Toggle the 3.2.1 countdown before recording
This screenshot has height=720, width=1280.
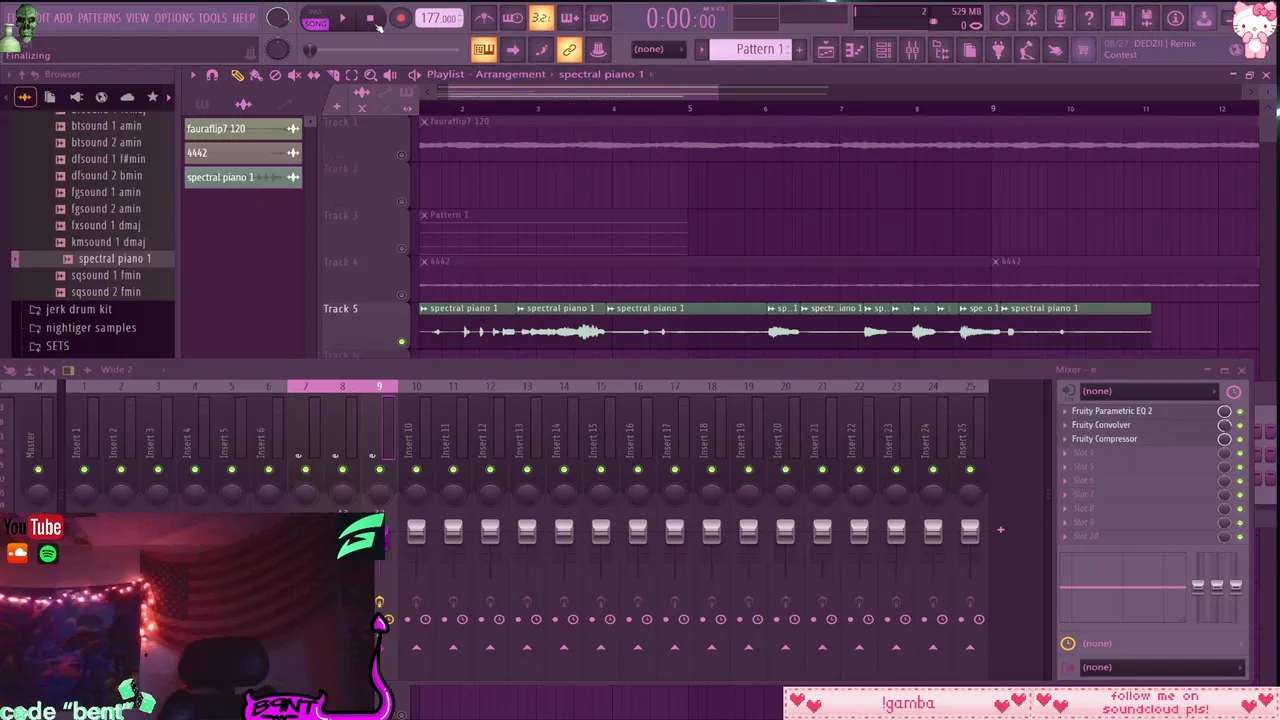click(x=541, y=18)
